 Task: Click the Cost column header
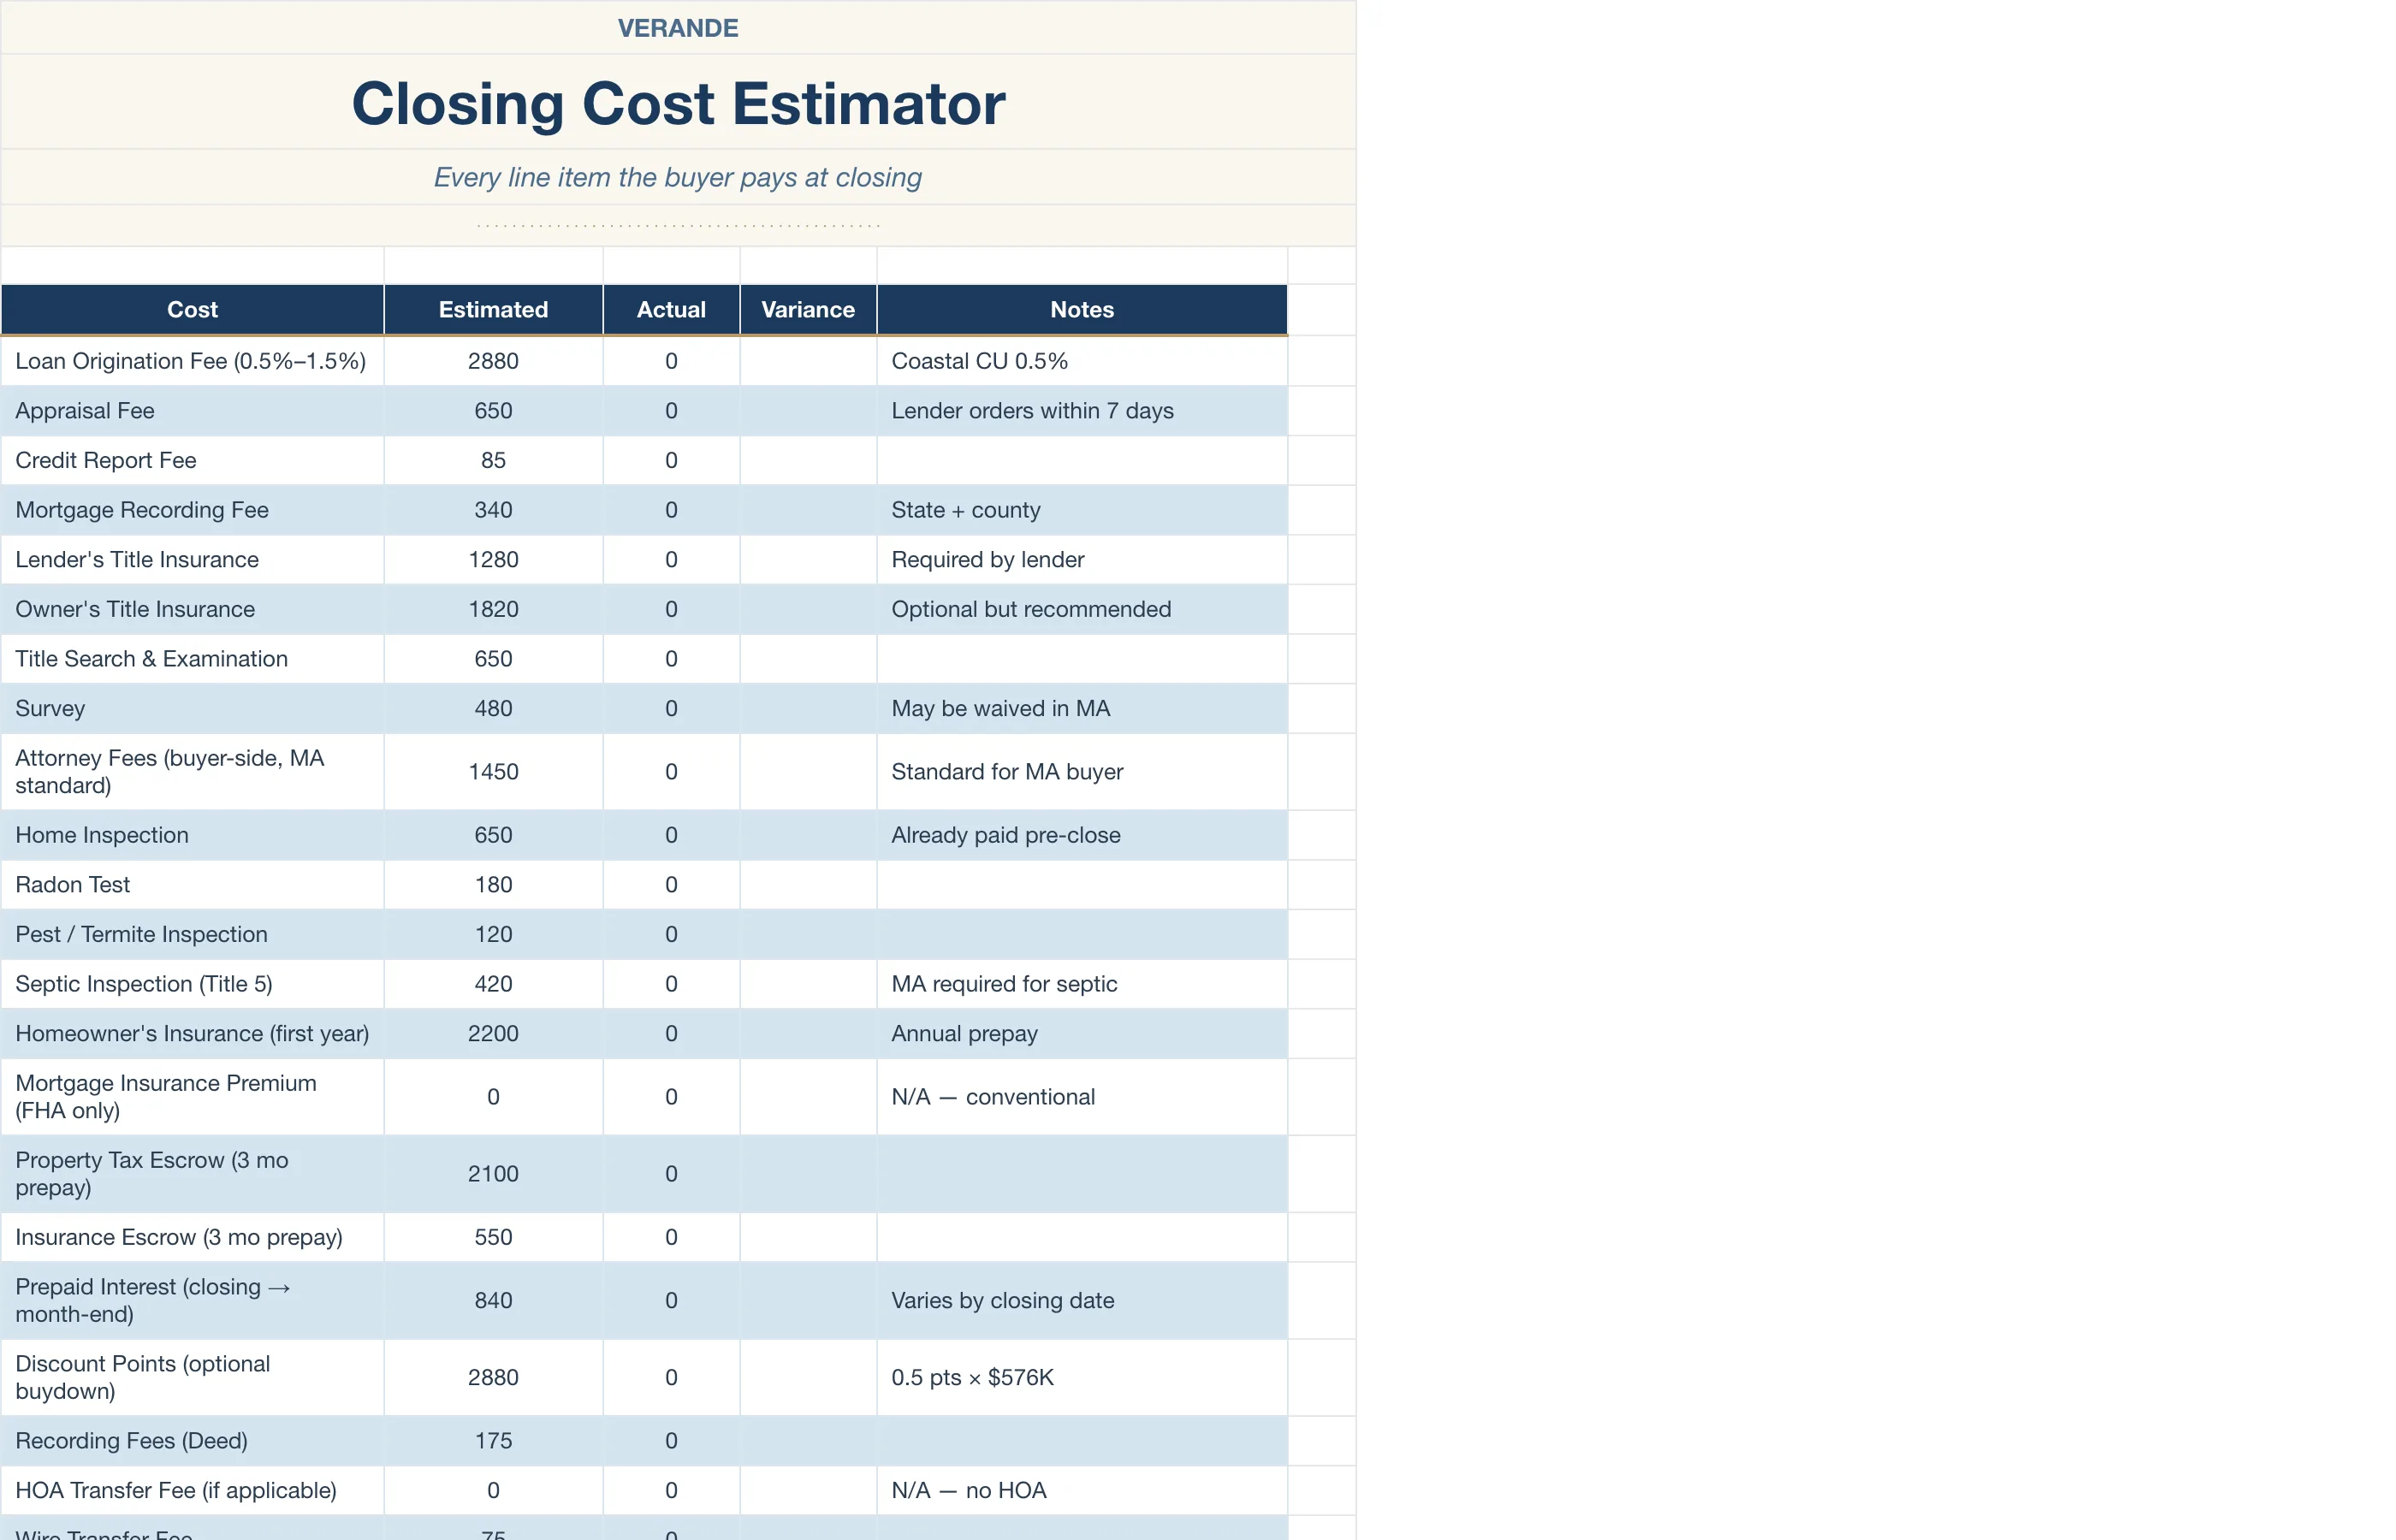(x=192, y=310)
